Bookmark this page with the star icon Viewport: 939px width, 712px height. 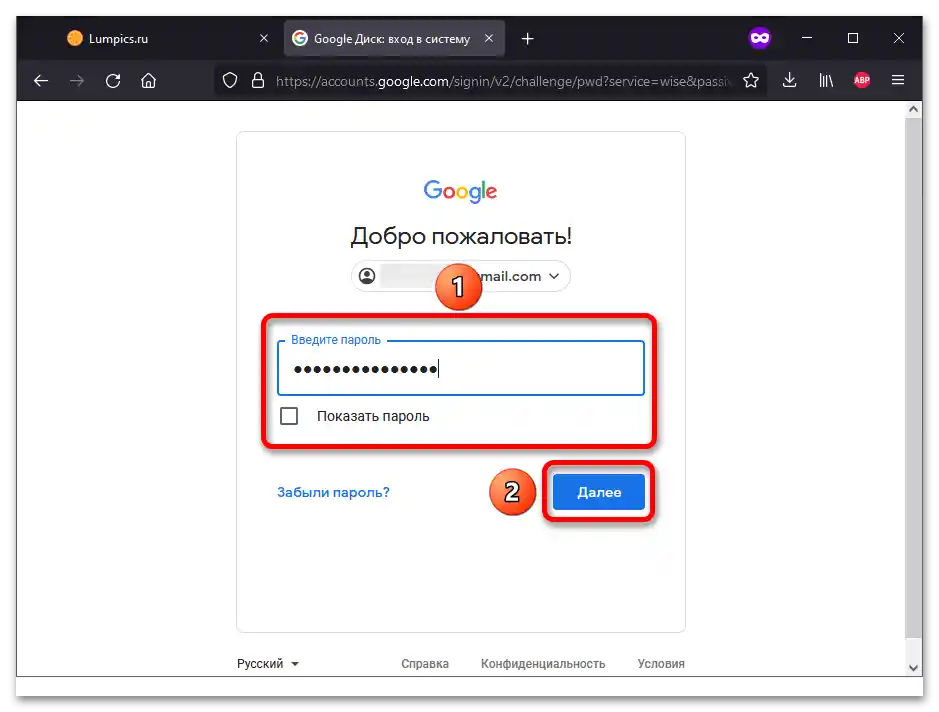click(751, 80)
